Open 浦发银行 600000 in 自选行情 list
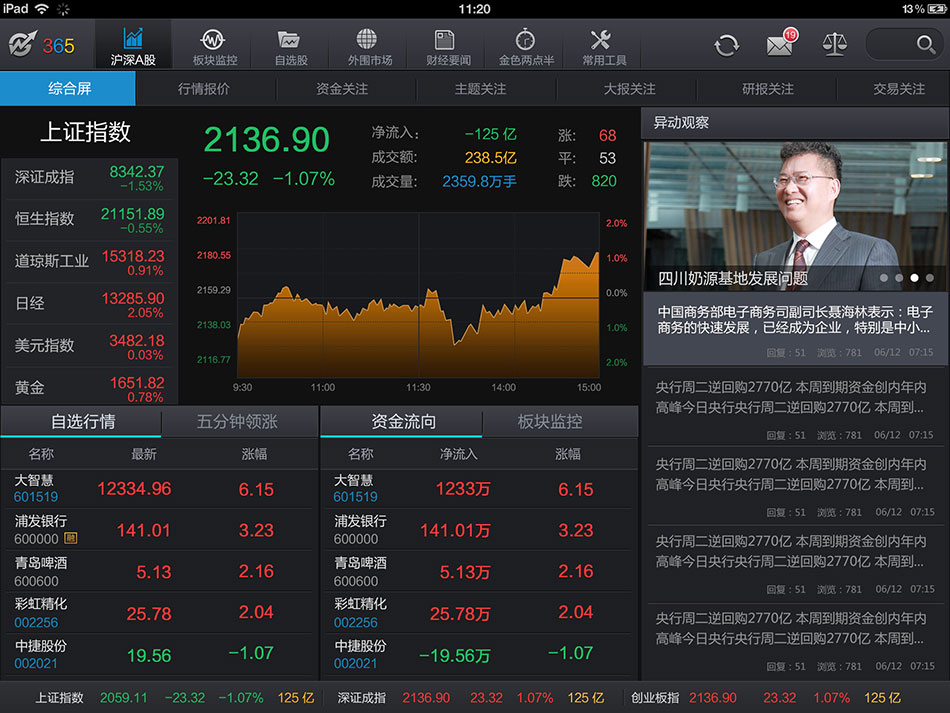950x713 pixels. [x=159, y=530]
